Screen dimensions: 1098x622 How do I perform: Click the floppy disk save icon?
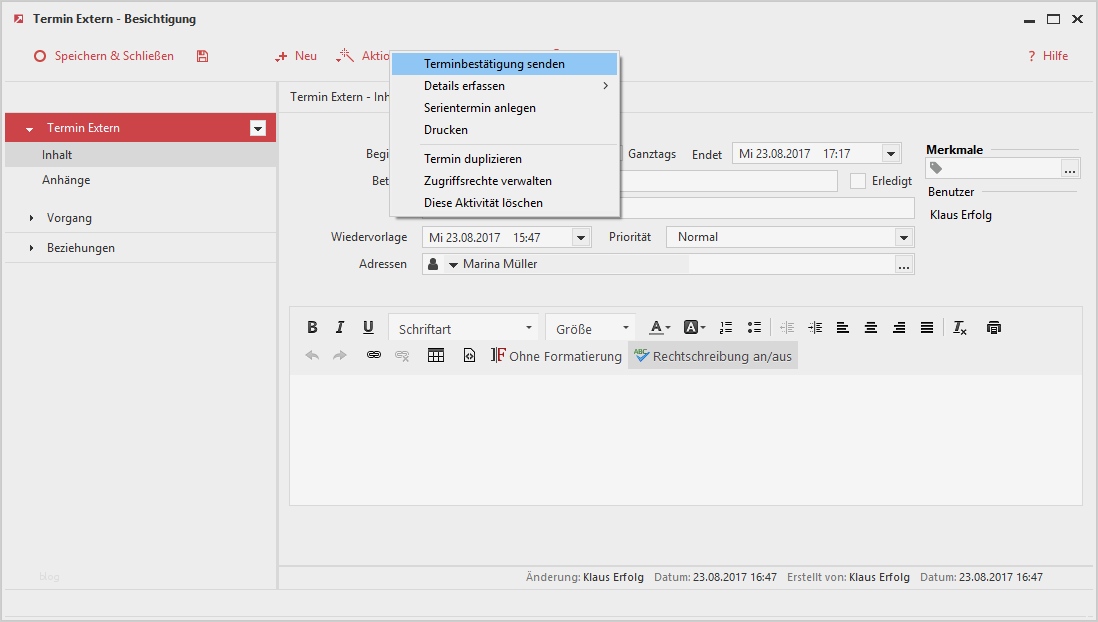point(202,56)
